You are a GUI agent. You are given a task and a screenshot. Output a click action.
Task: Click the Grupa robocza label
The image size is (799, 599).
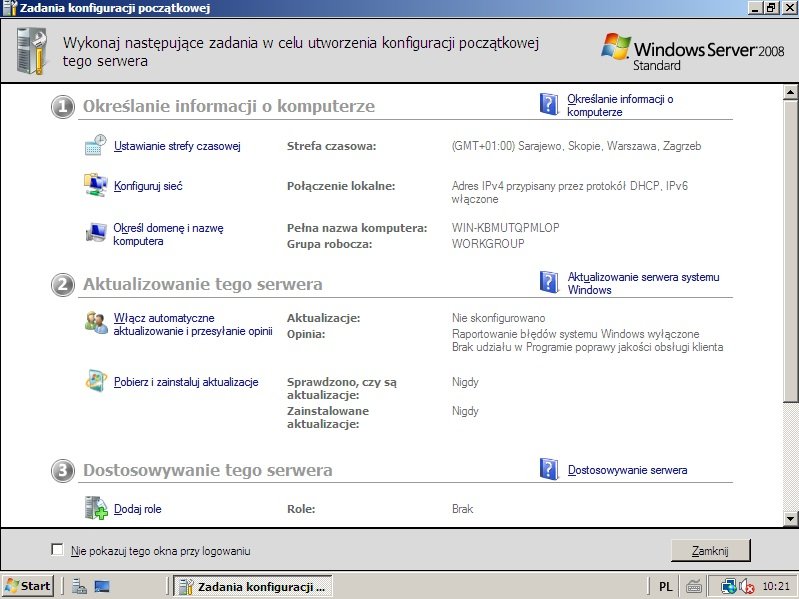[x=329, y=244]
